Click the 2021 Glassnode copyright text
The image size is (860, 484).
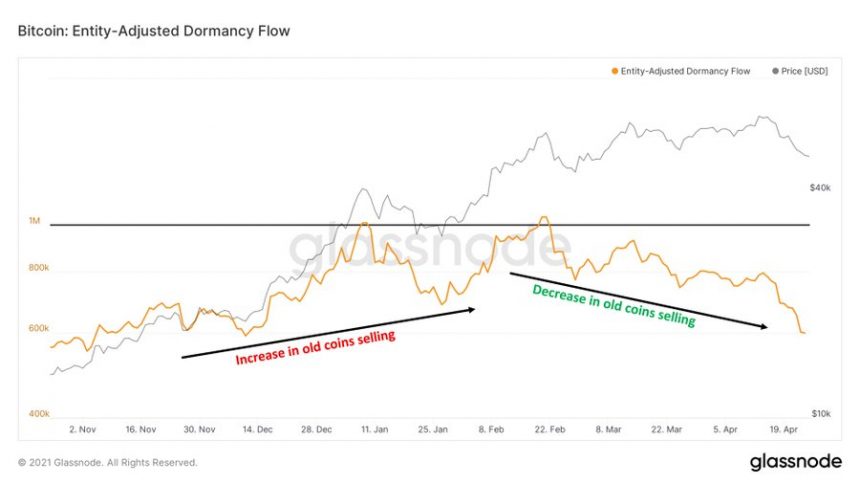(x=108, y=463)
